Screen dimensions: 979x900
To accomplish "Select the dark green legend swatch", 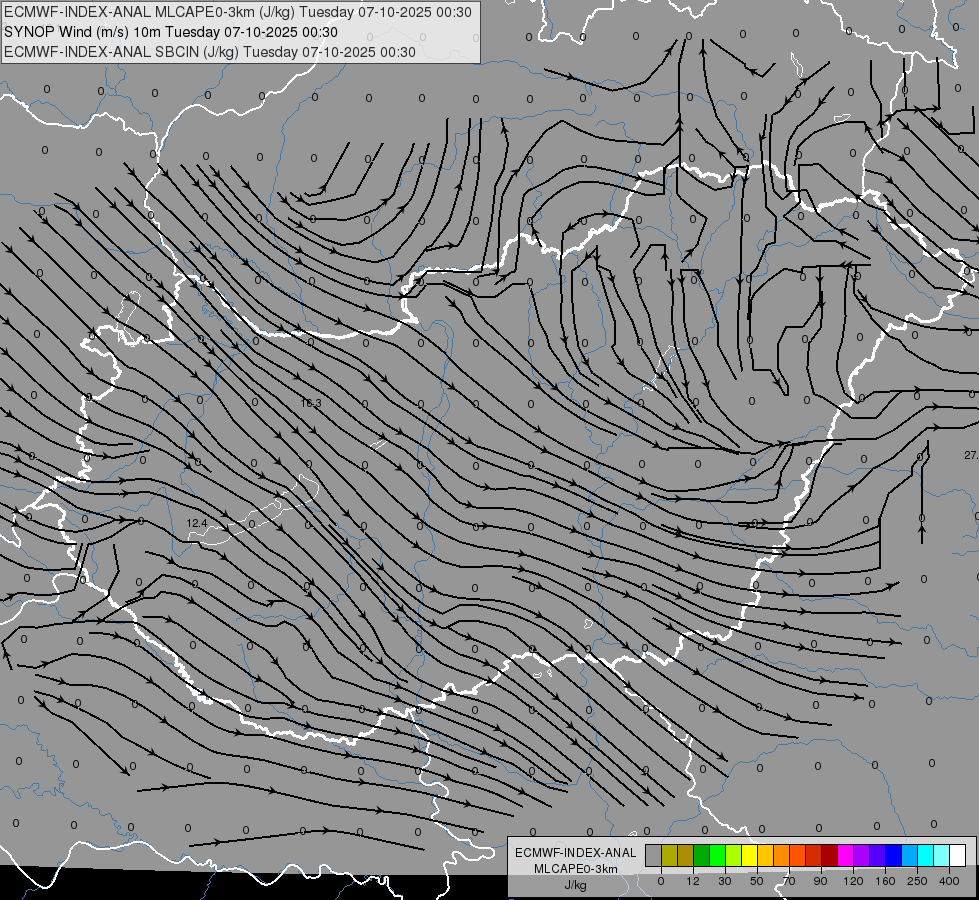I will tap(702, 855).
